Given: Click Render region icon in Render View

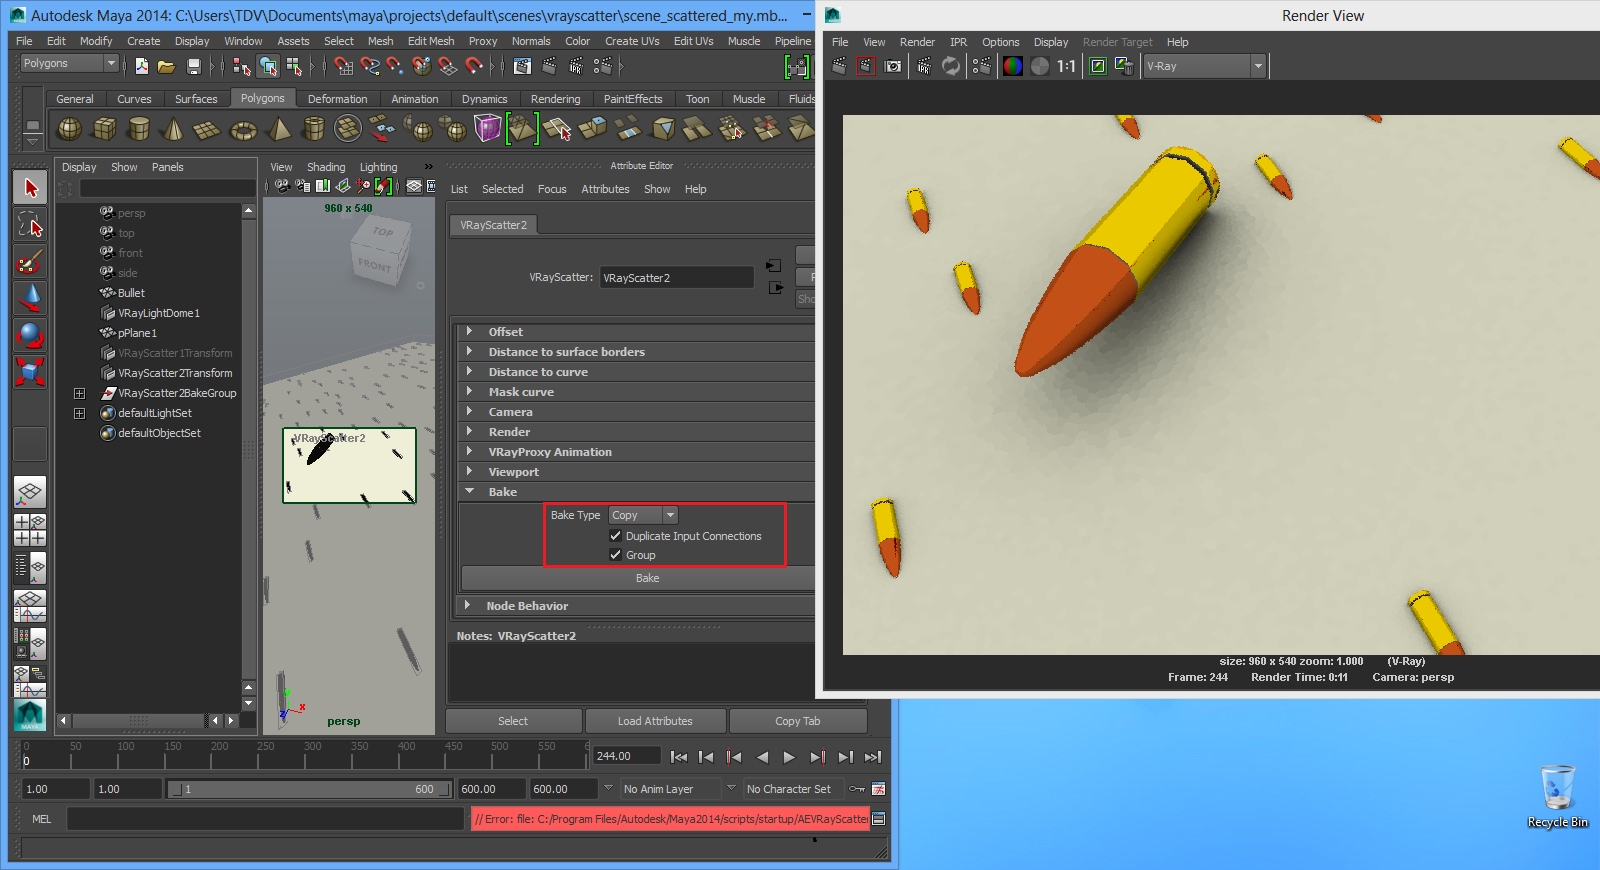Looking at the screenshot, I should (866, 66).
